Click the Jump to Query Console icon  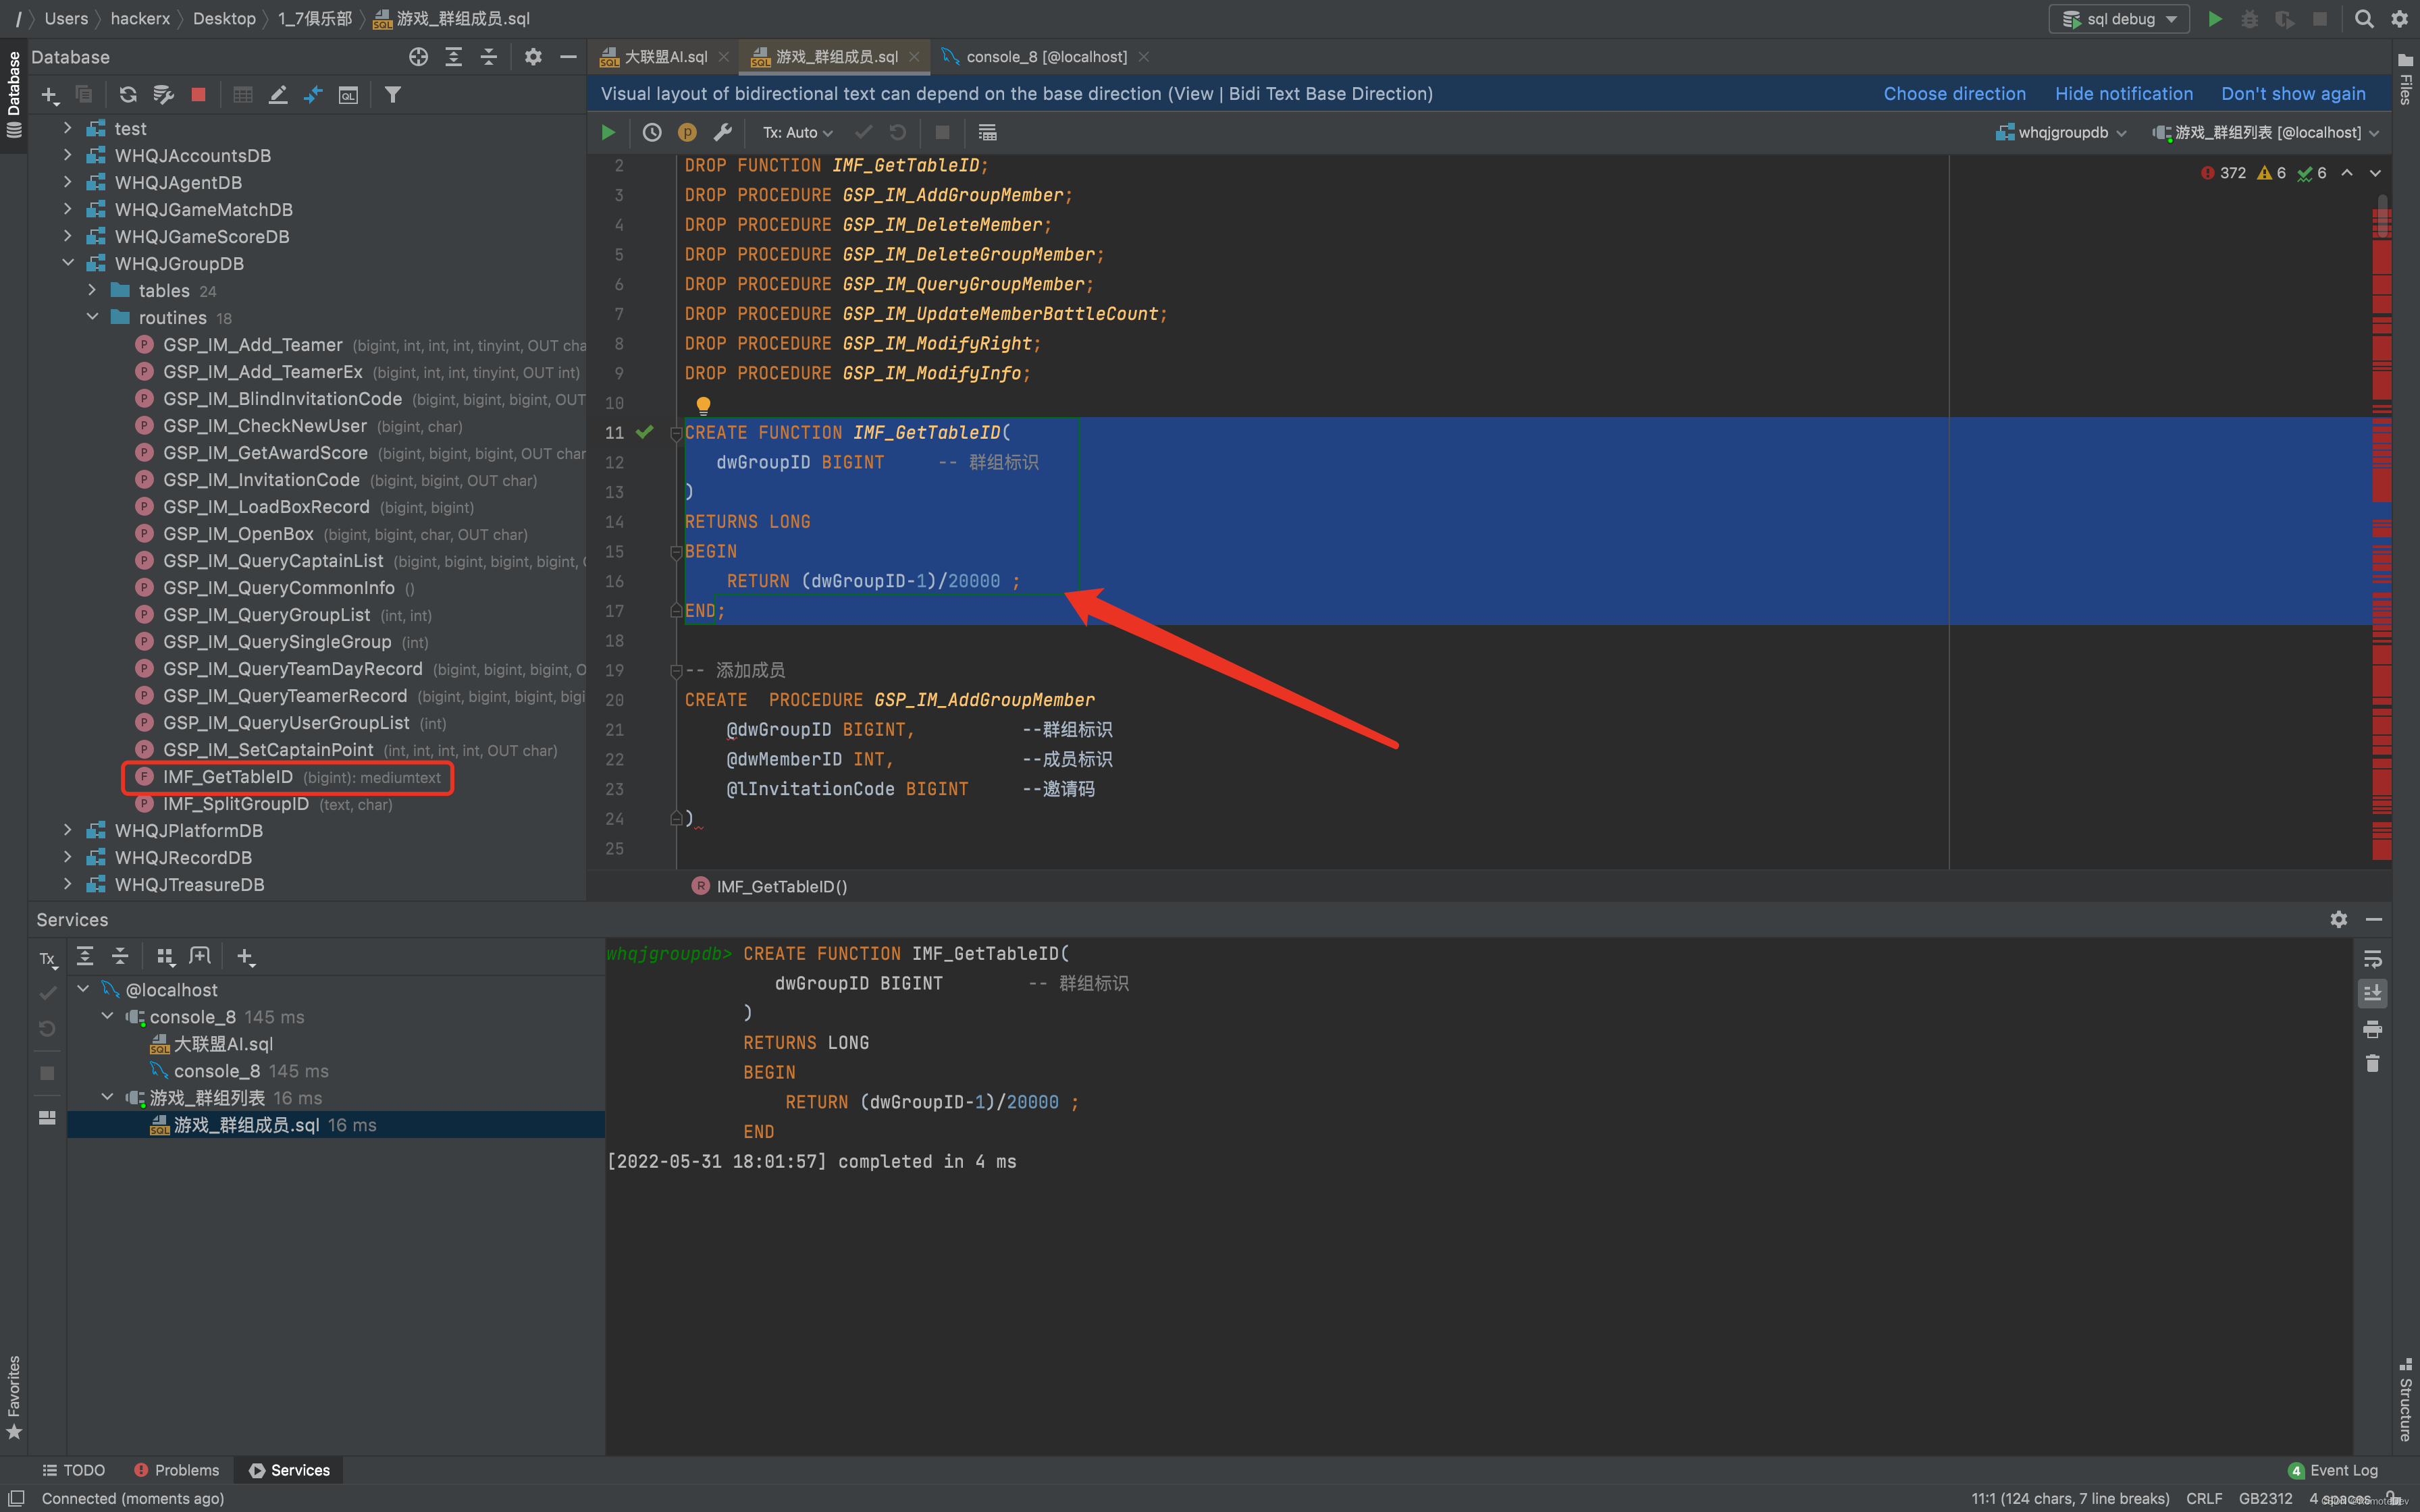[x=348, y=95]
